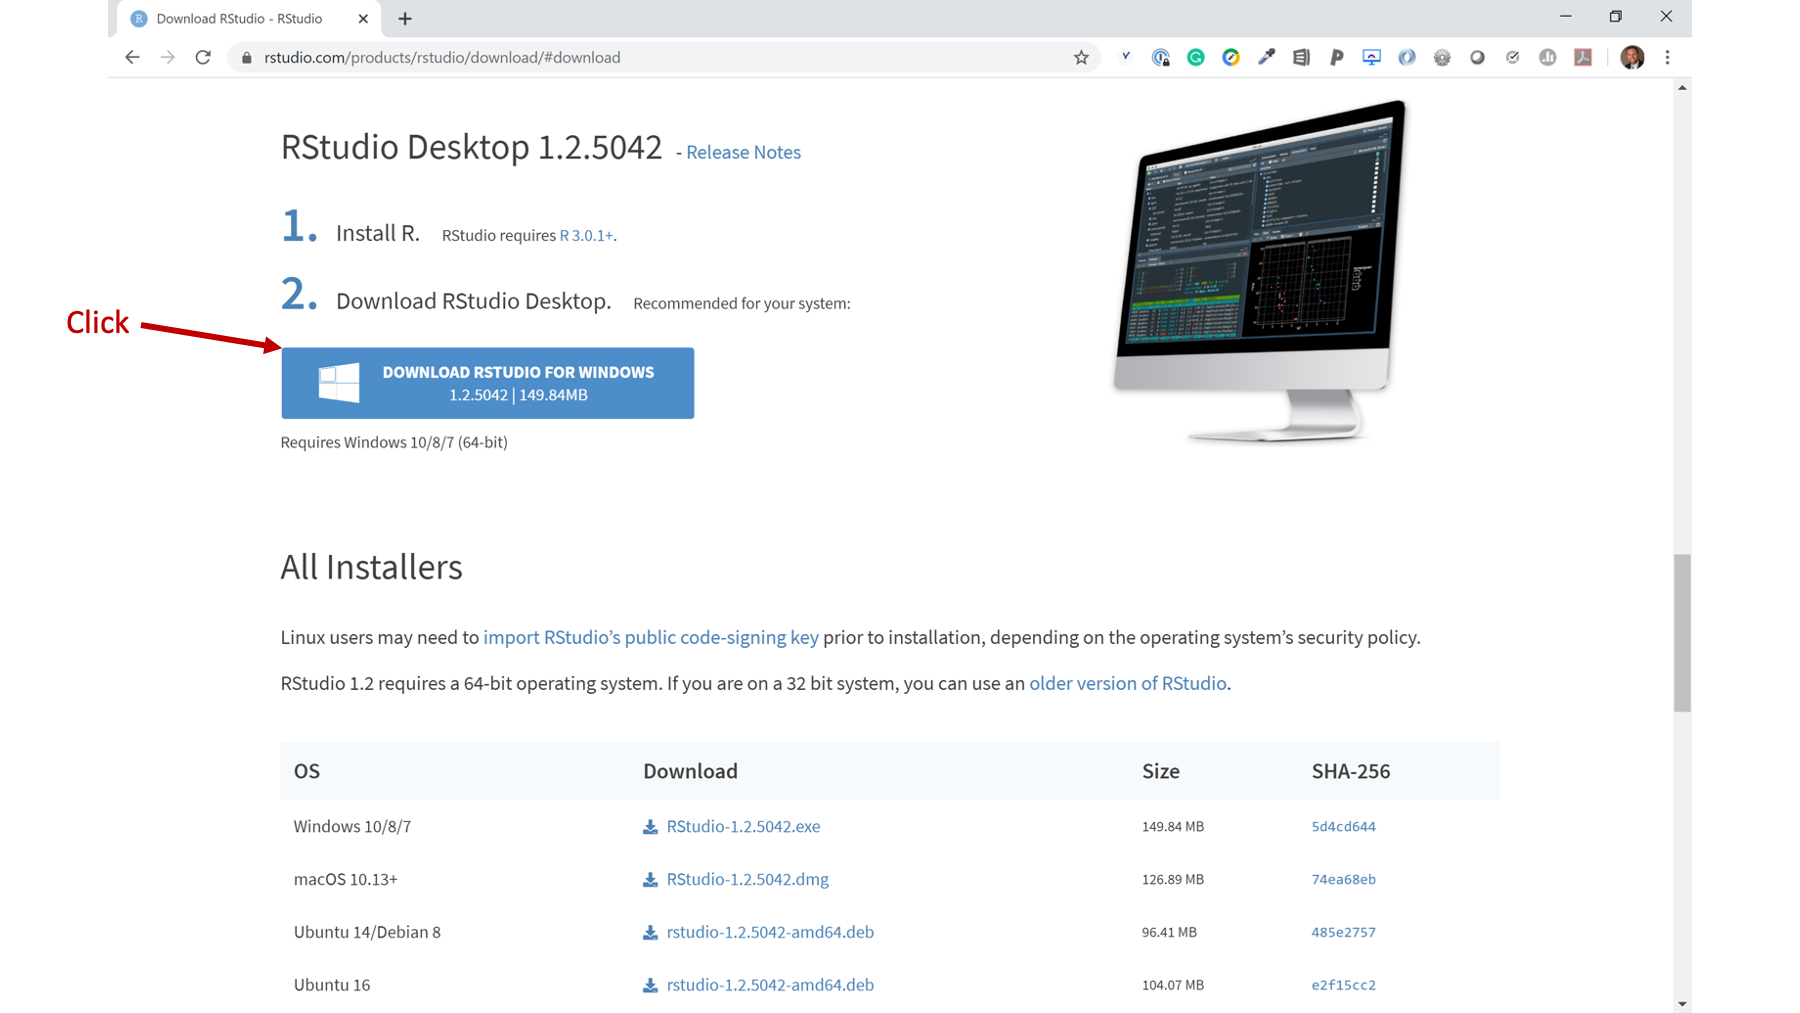Click the eyedropper color picker extension

(1266, 58)
